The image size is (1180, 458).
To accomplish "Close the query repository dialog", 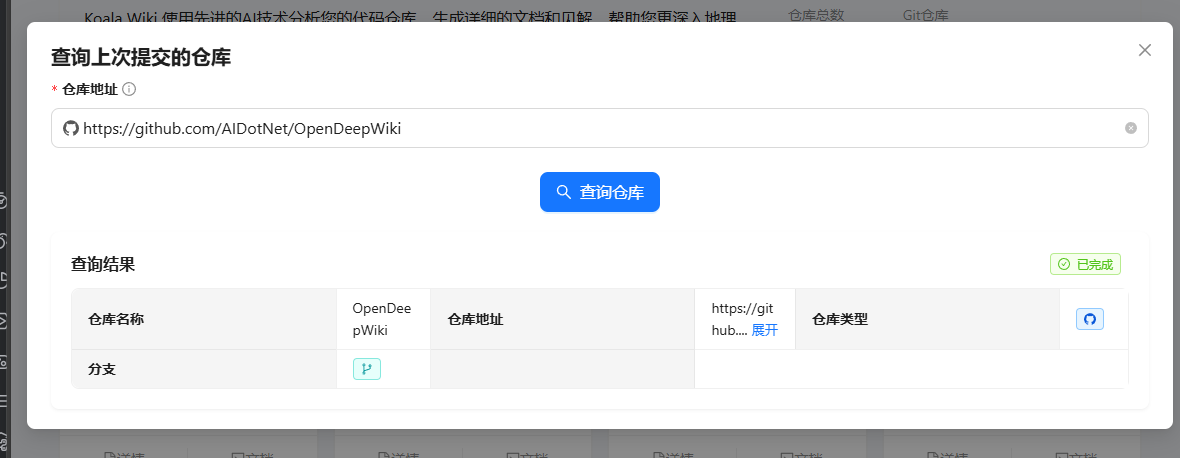I will [x=1145, y=50].
